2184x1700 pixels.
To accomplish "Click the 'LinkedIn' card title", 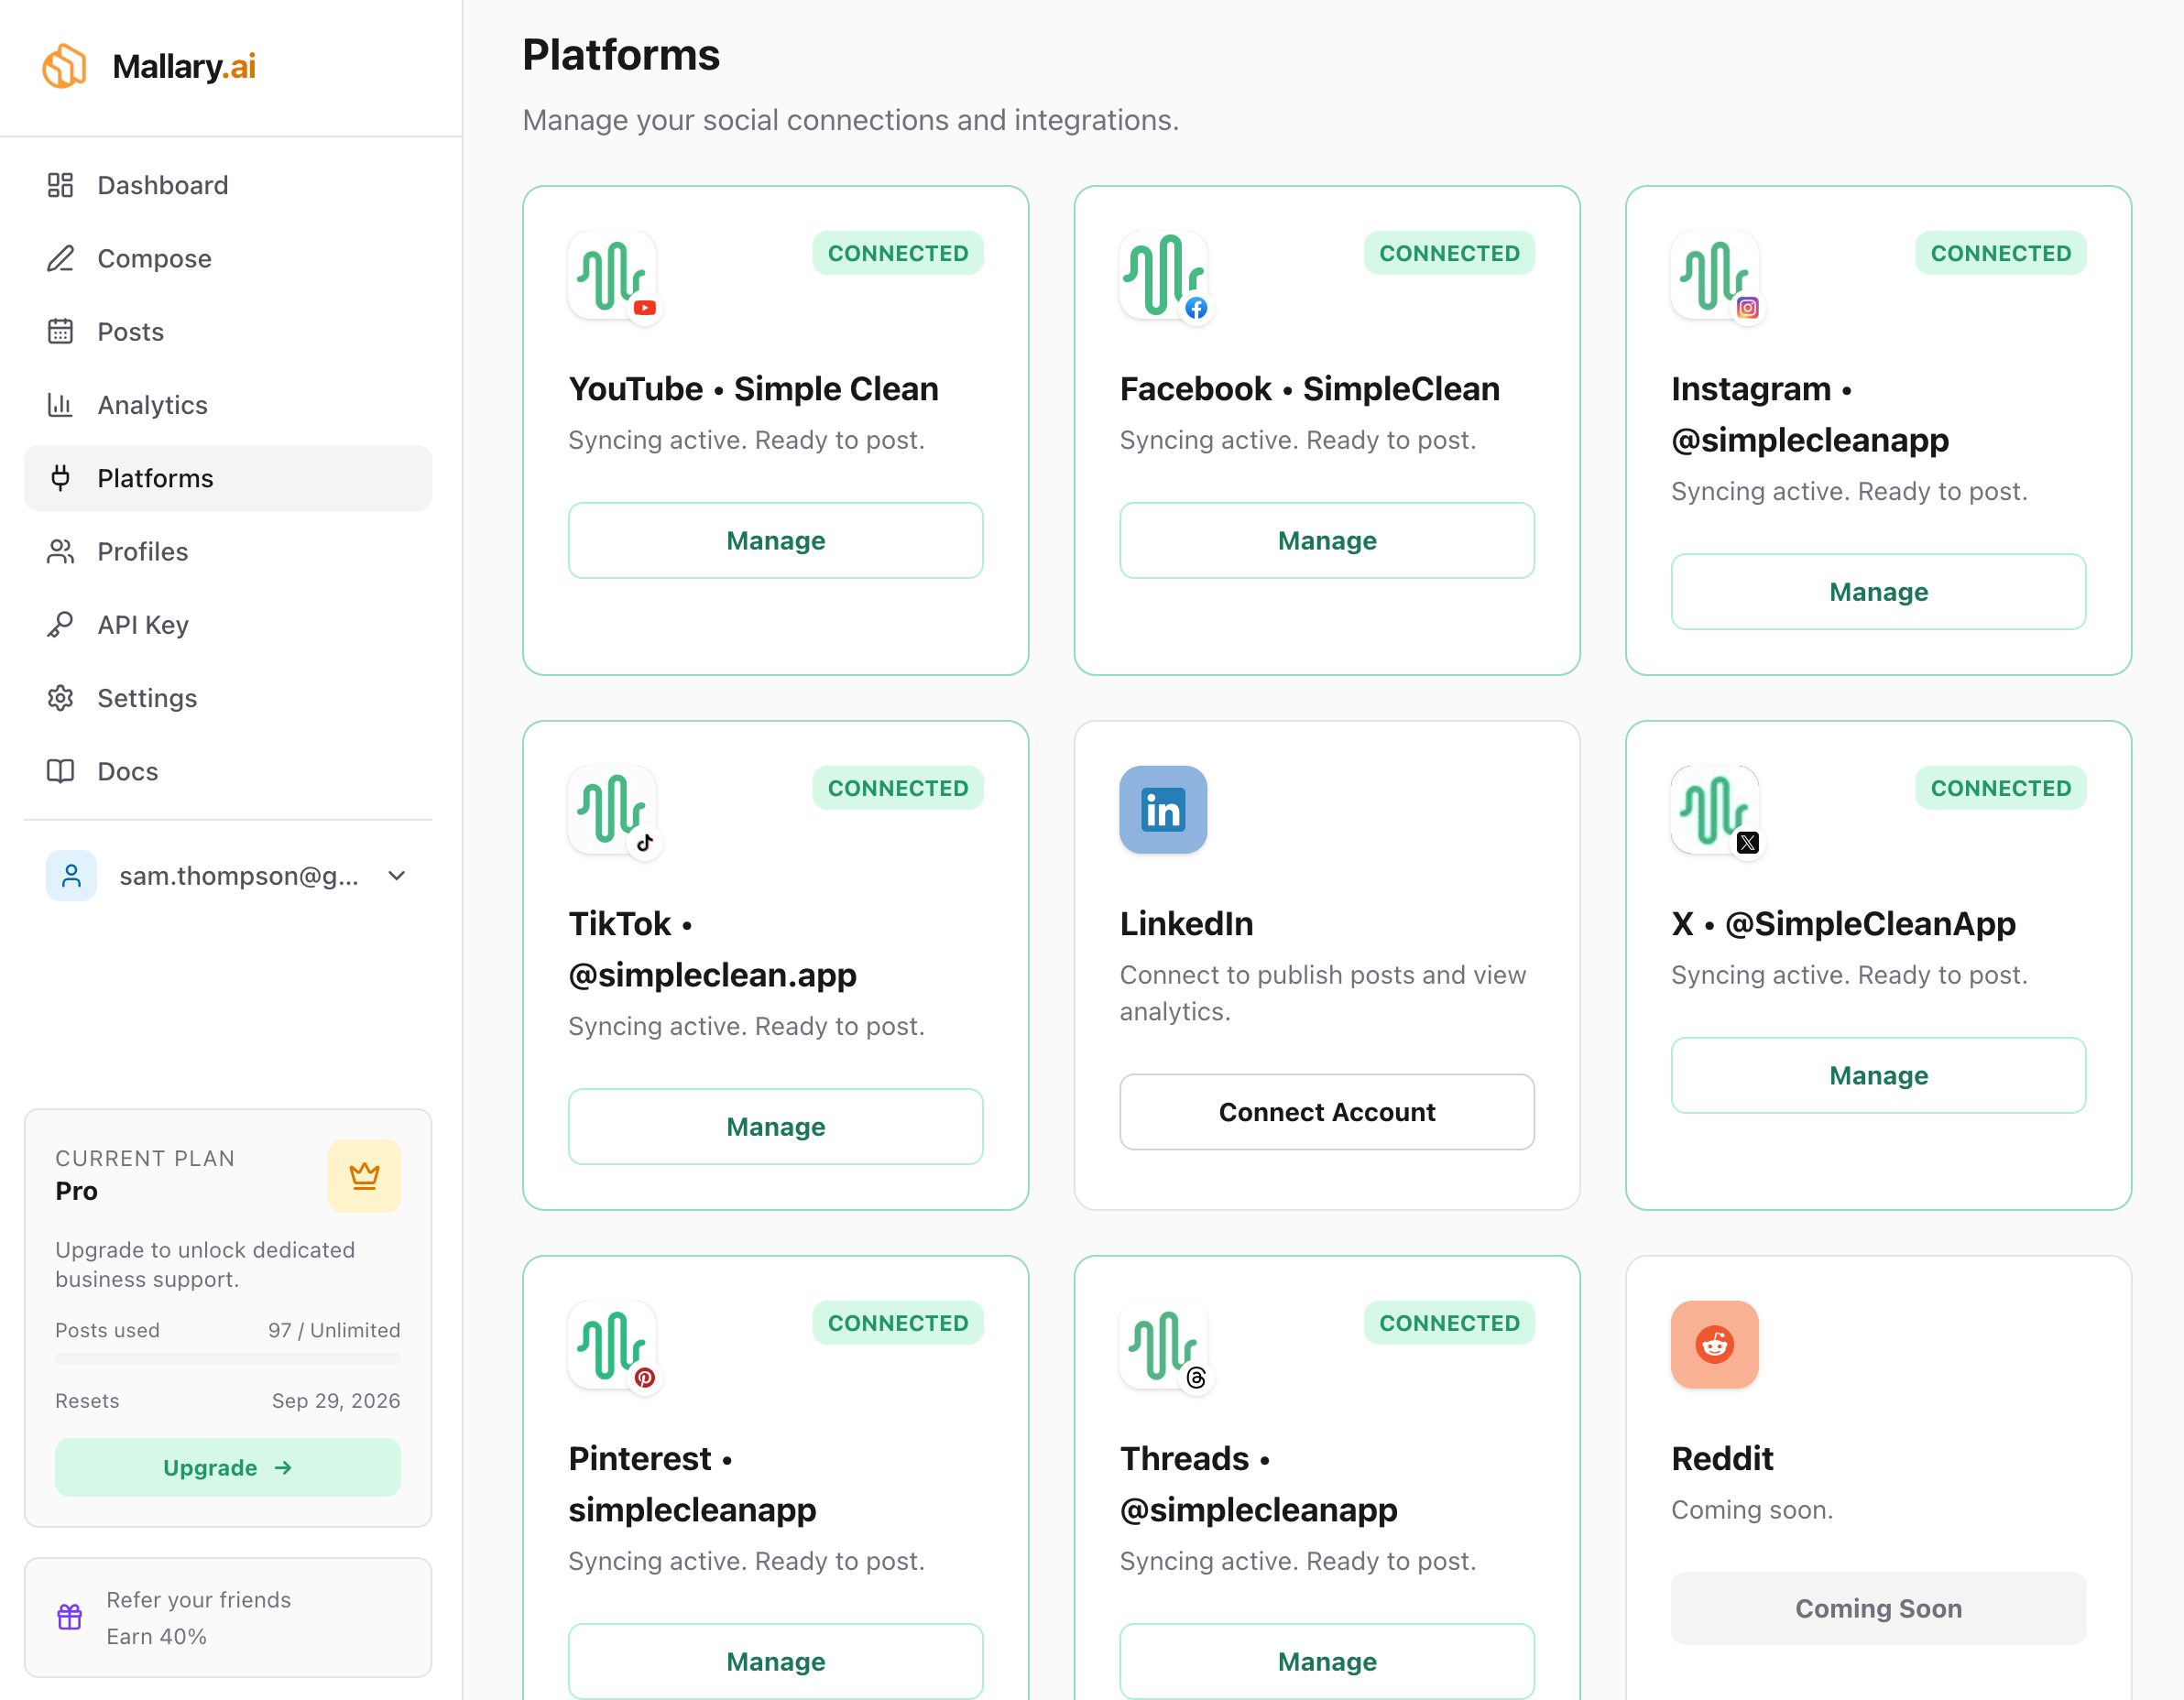I will (x=1186, y=923).
